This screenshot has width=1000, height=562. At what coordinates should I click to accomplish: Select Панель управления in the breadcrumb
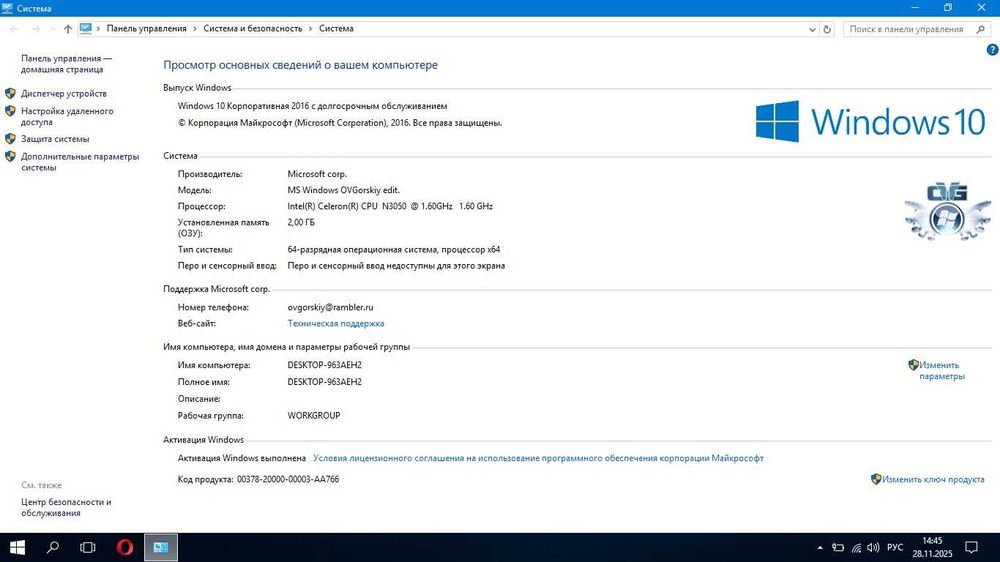tap(146, 28)
